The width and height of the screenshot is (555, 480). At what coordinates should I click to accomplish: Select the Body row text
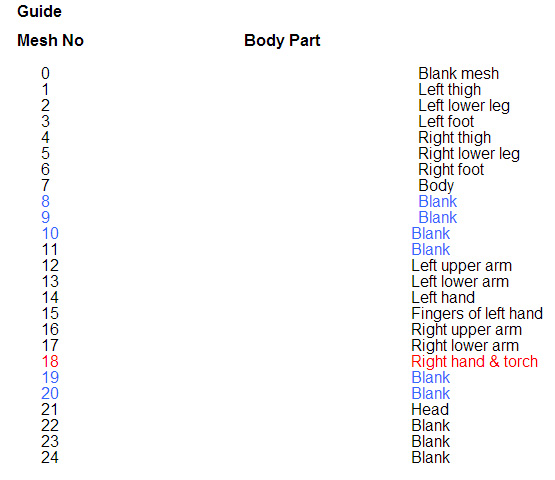[x=436, y=185]
